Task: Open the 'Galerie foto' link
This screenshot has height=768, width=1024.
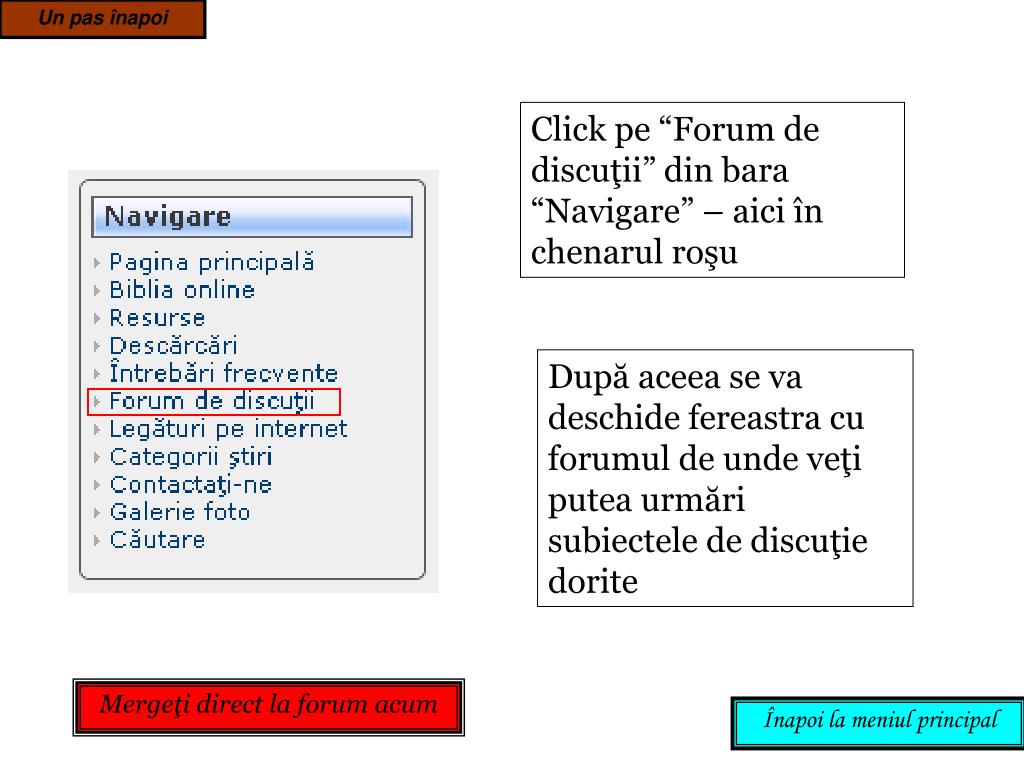Action: click(x=180, y=512)
